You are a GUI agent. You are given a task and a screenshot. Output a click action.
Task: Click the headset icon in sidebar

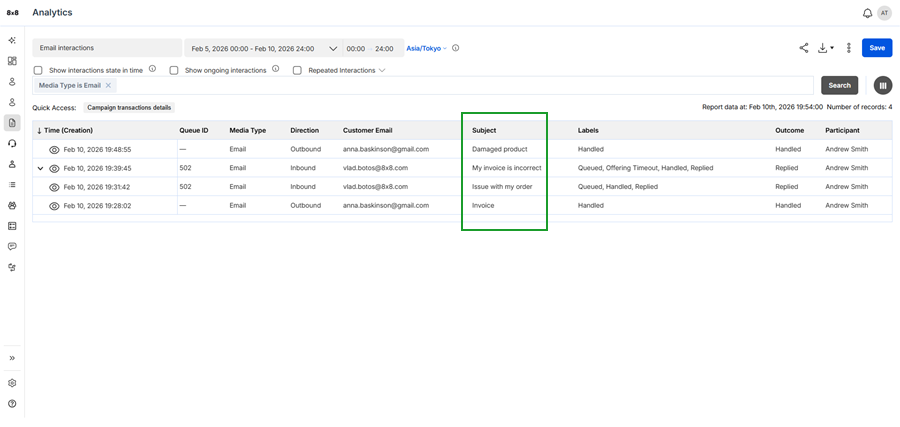pyautogui.click(x=12, y=143)
